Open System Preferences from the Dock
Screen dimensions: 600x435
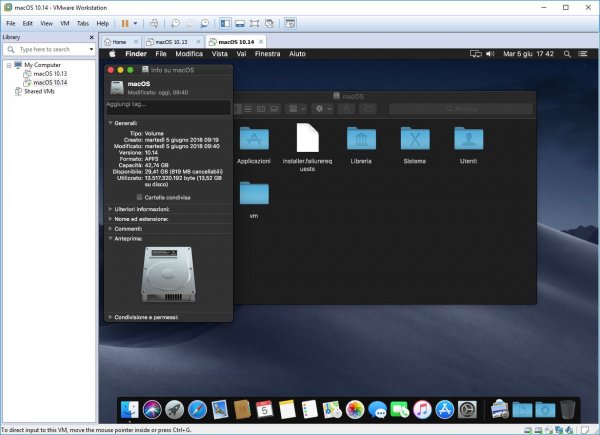467,409
